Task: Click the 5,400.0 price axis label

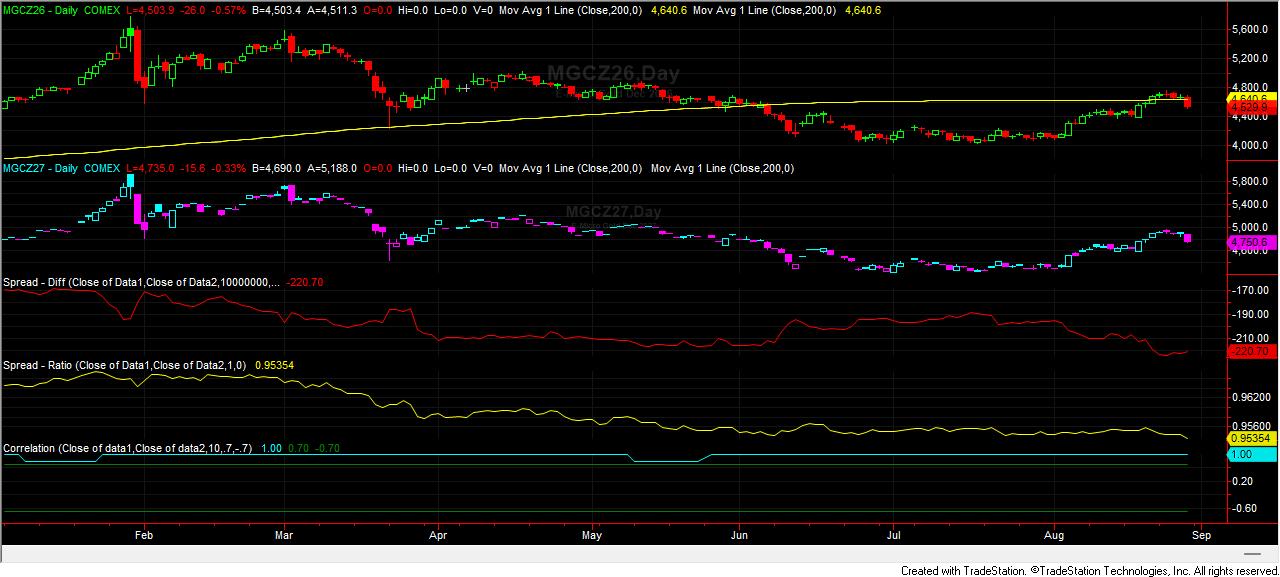Action: click(1251, 205)
